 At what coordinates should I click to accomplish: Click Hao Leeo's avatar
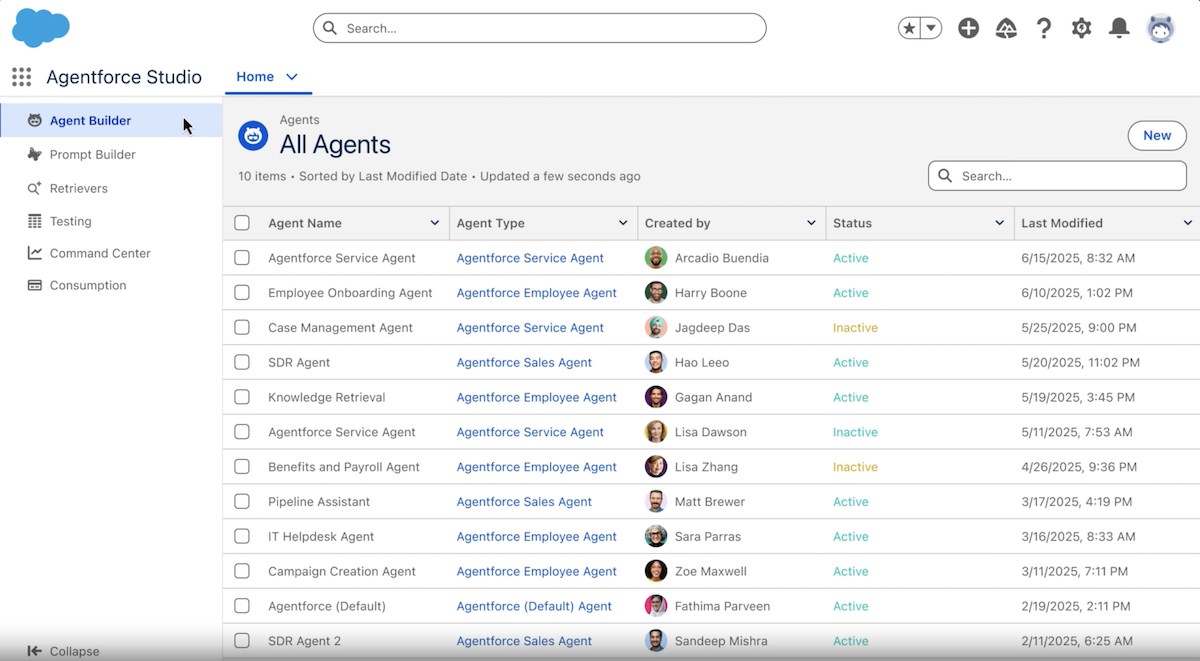tap(656, 362)
